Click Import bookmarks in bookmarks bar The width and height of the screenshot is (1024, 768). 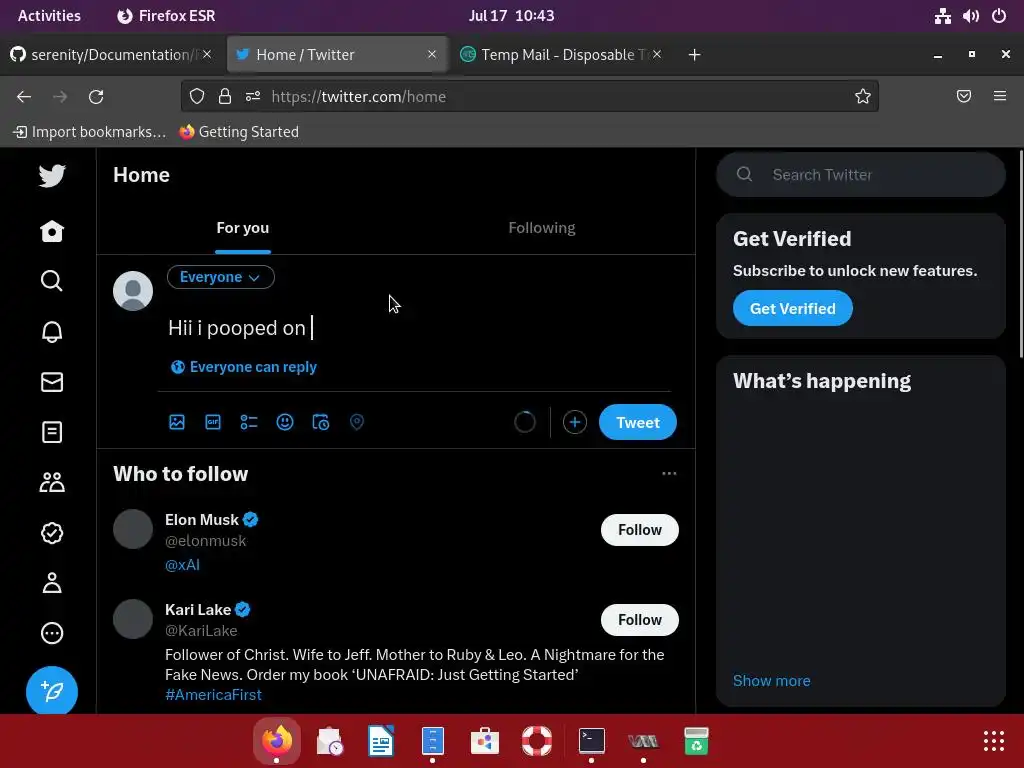tap(89, 132)
